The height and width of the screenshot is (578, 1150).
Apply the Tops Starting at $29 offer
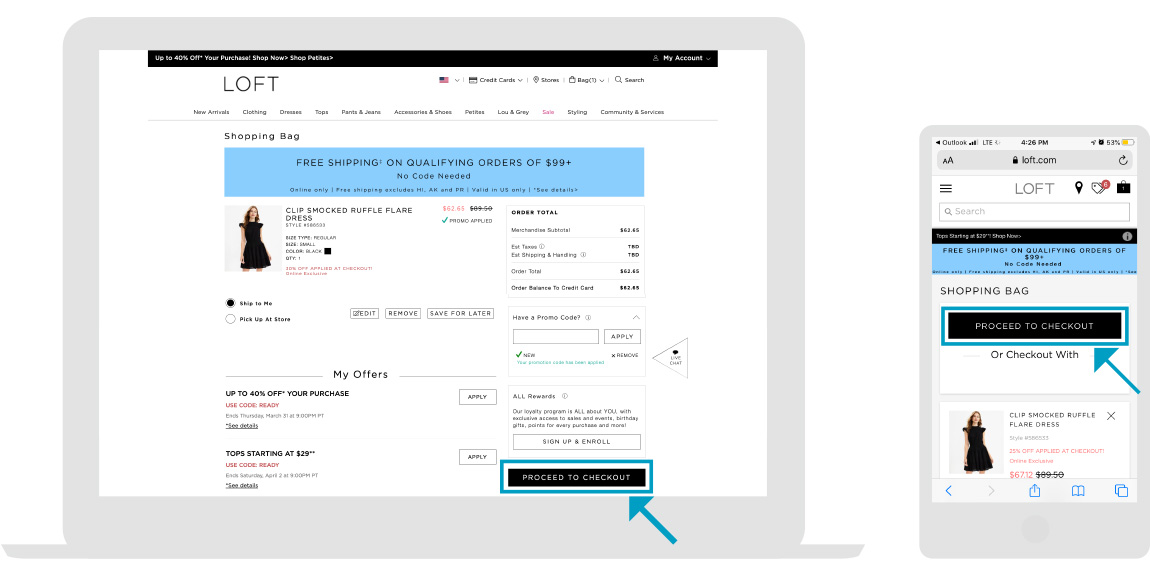click(x=477, y=457)
